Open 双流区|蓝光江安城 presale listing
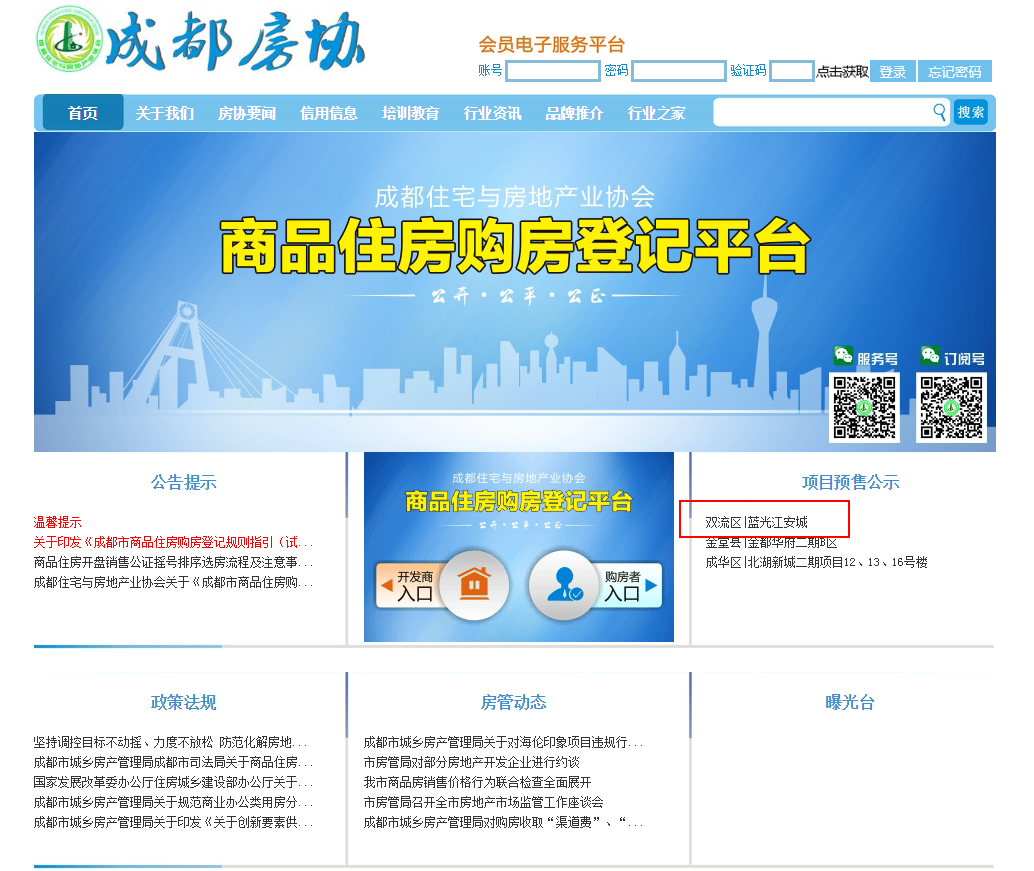 coord(756,522)
